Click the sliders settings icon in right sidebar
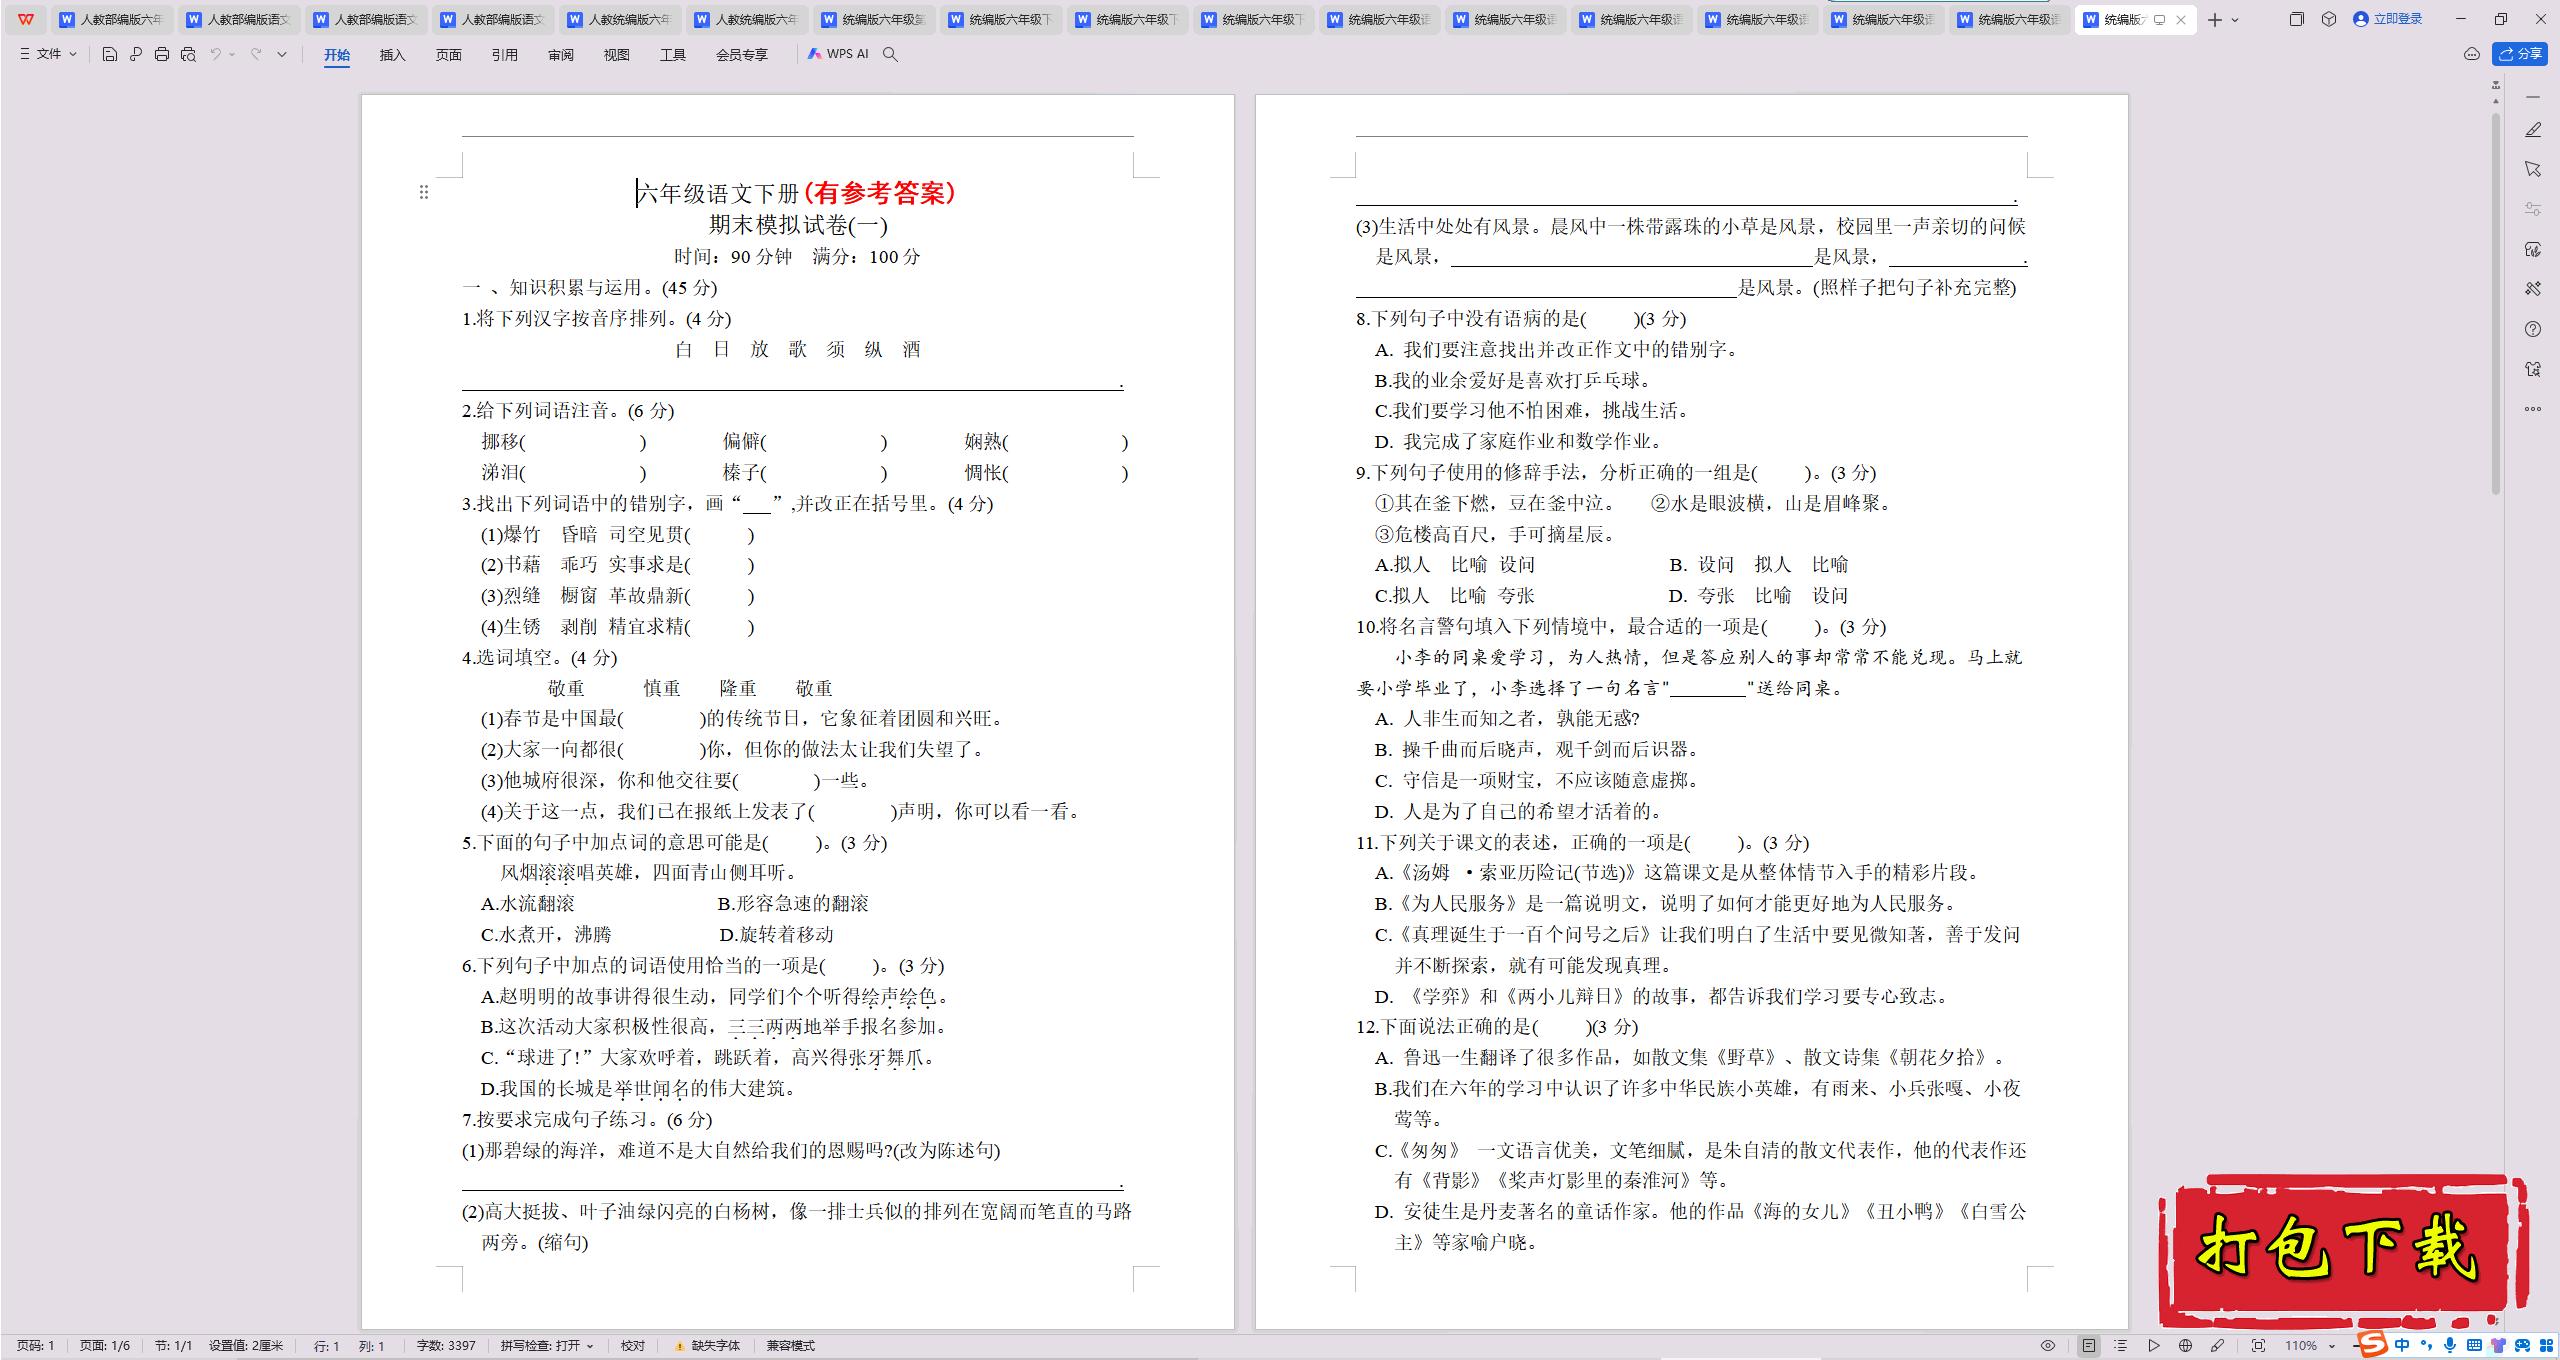This screenshot has width=2560, height=1360. click(2533, 209)
